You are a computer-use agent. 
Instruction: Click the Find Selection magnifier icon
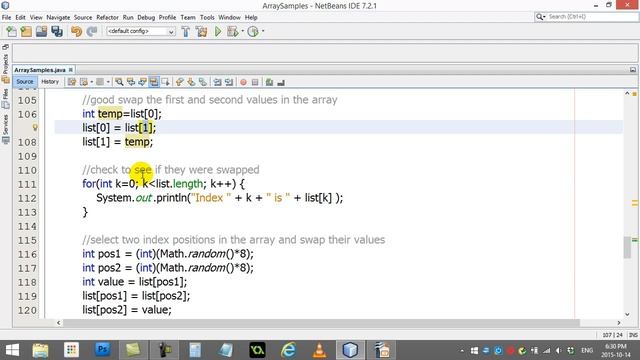(x=119, y=82)
